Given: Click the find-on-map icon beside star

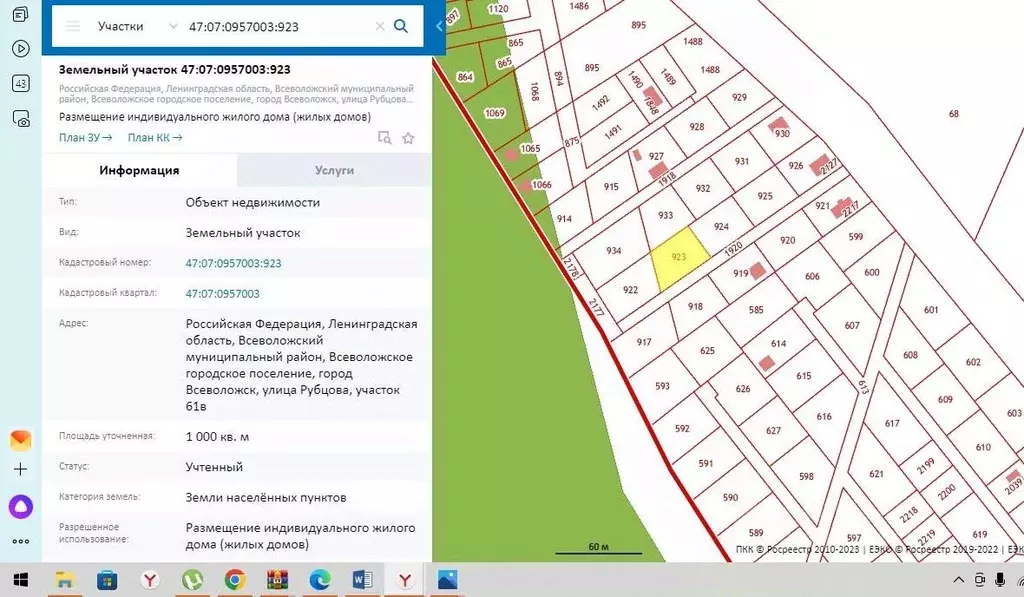Looking at the screenshot, I should (384, 138).
